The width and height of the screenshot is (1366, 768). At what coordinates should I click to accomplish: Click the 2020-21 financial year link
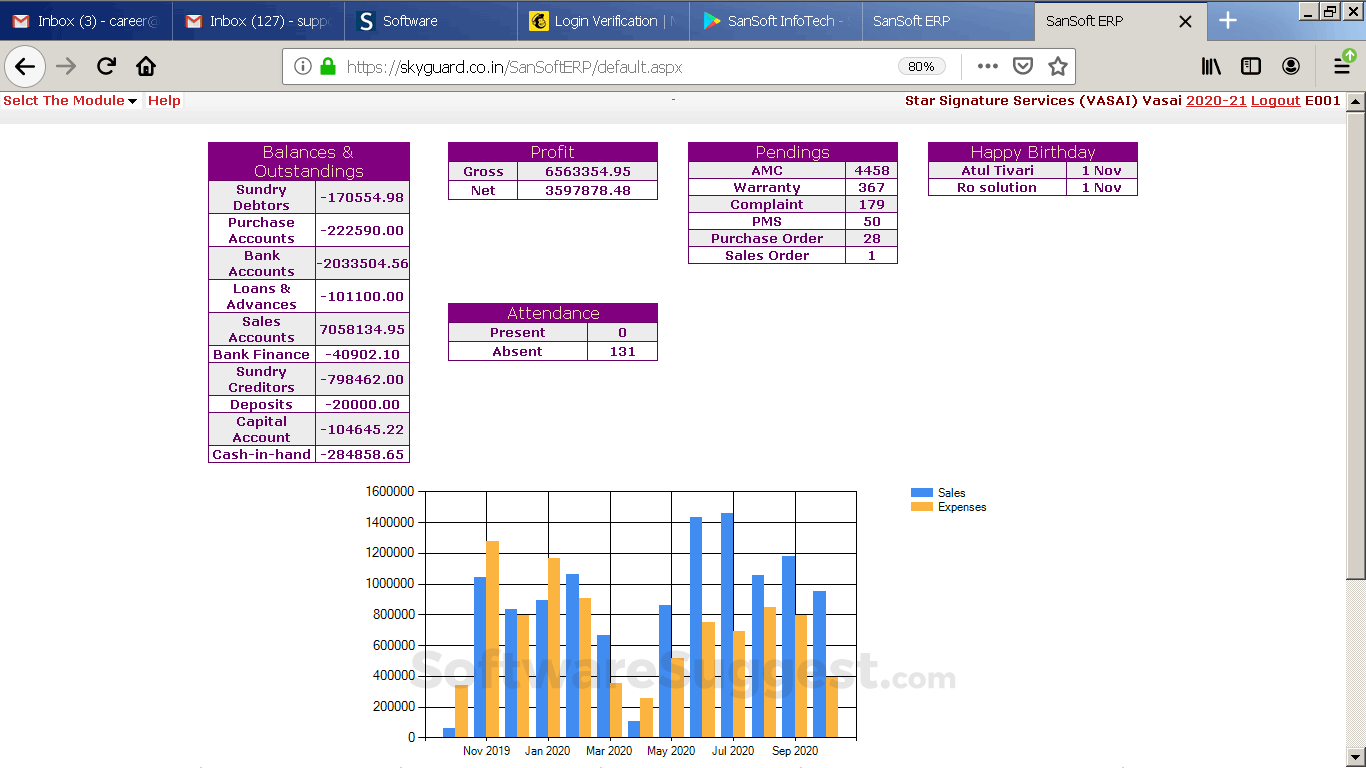tap(1216, 101)
